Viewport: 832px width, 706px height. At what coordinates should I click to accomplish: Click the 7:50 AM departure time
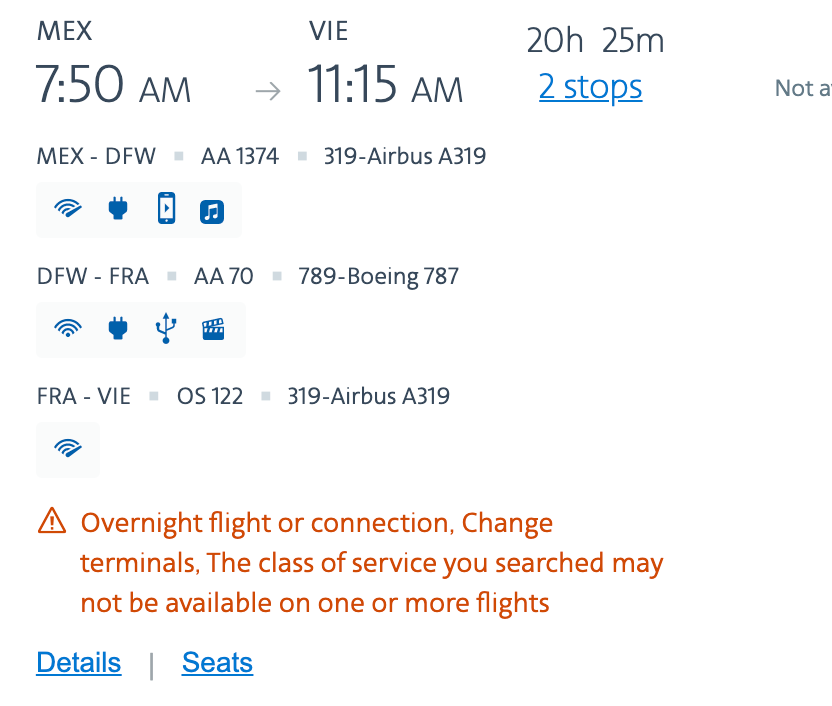pos(113,85)
